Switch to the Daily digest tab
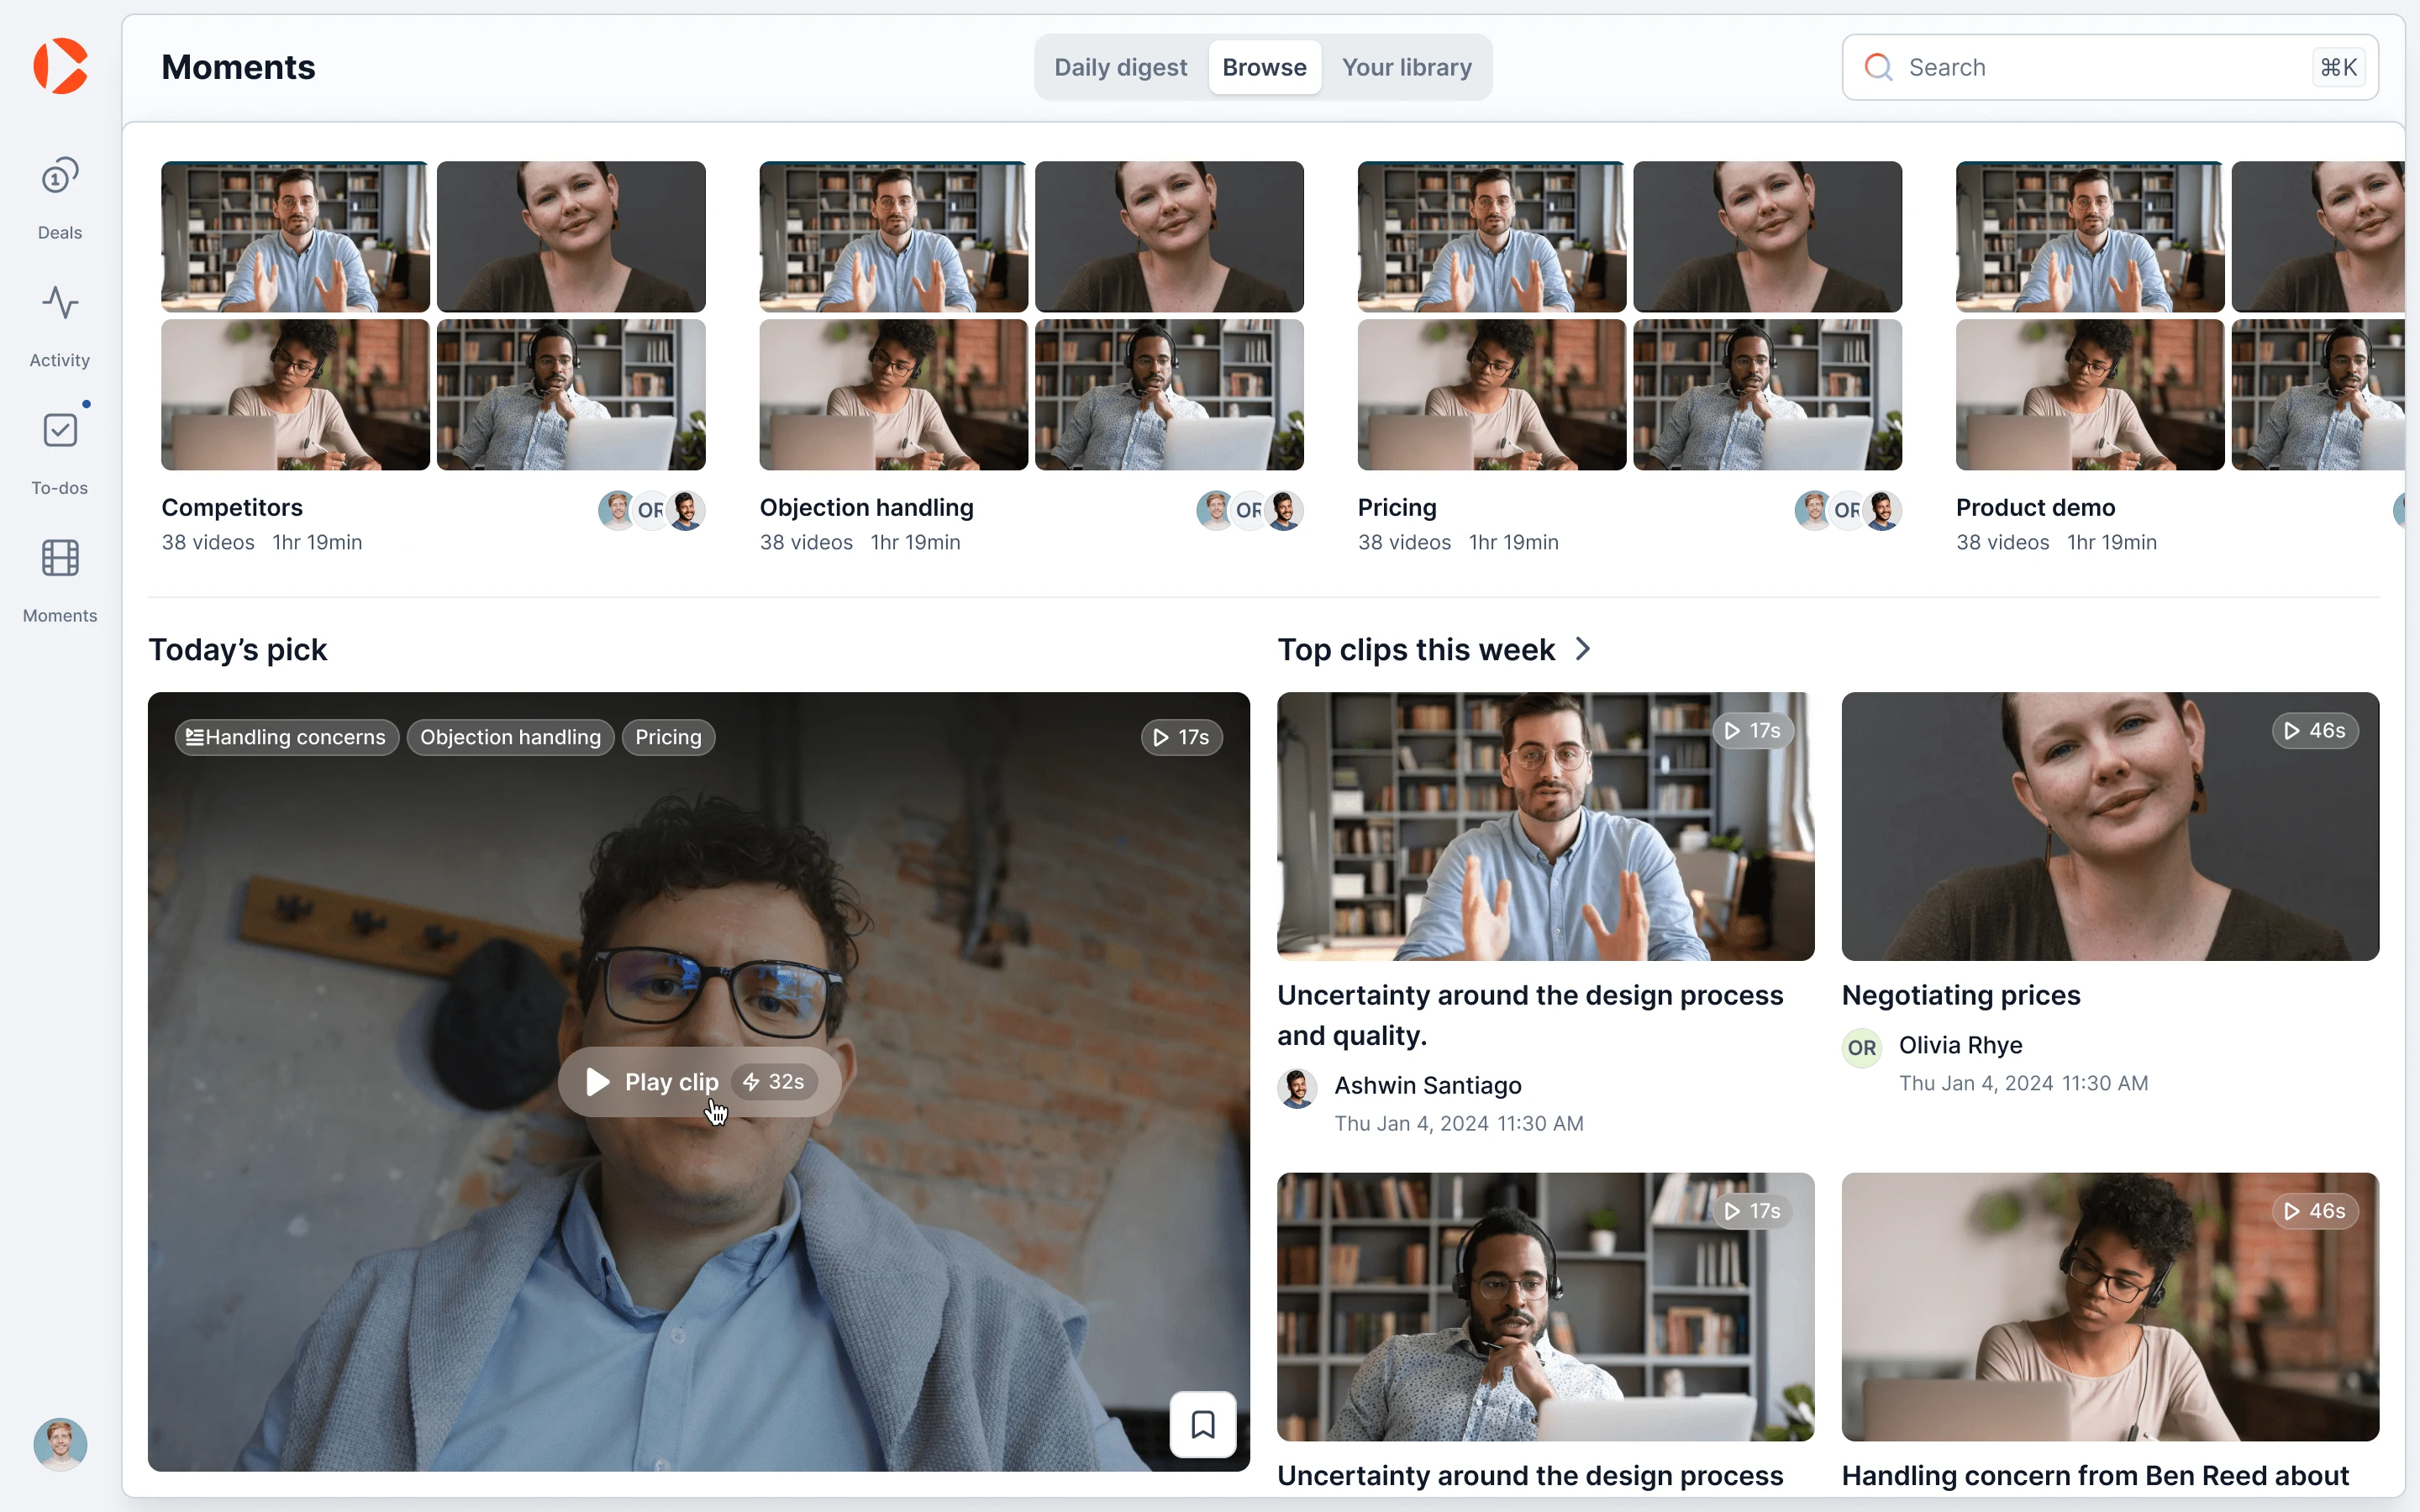This screenshot has height=1512, width=2420. pos(1120,67)
